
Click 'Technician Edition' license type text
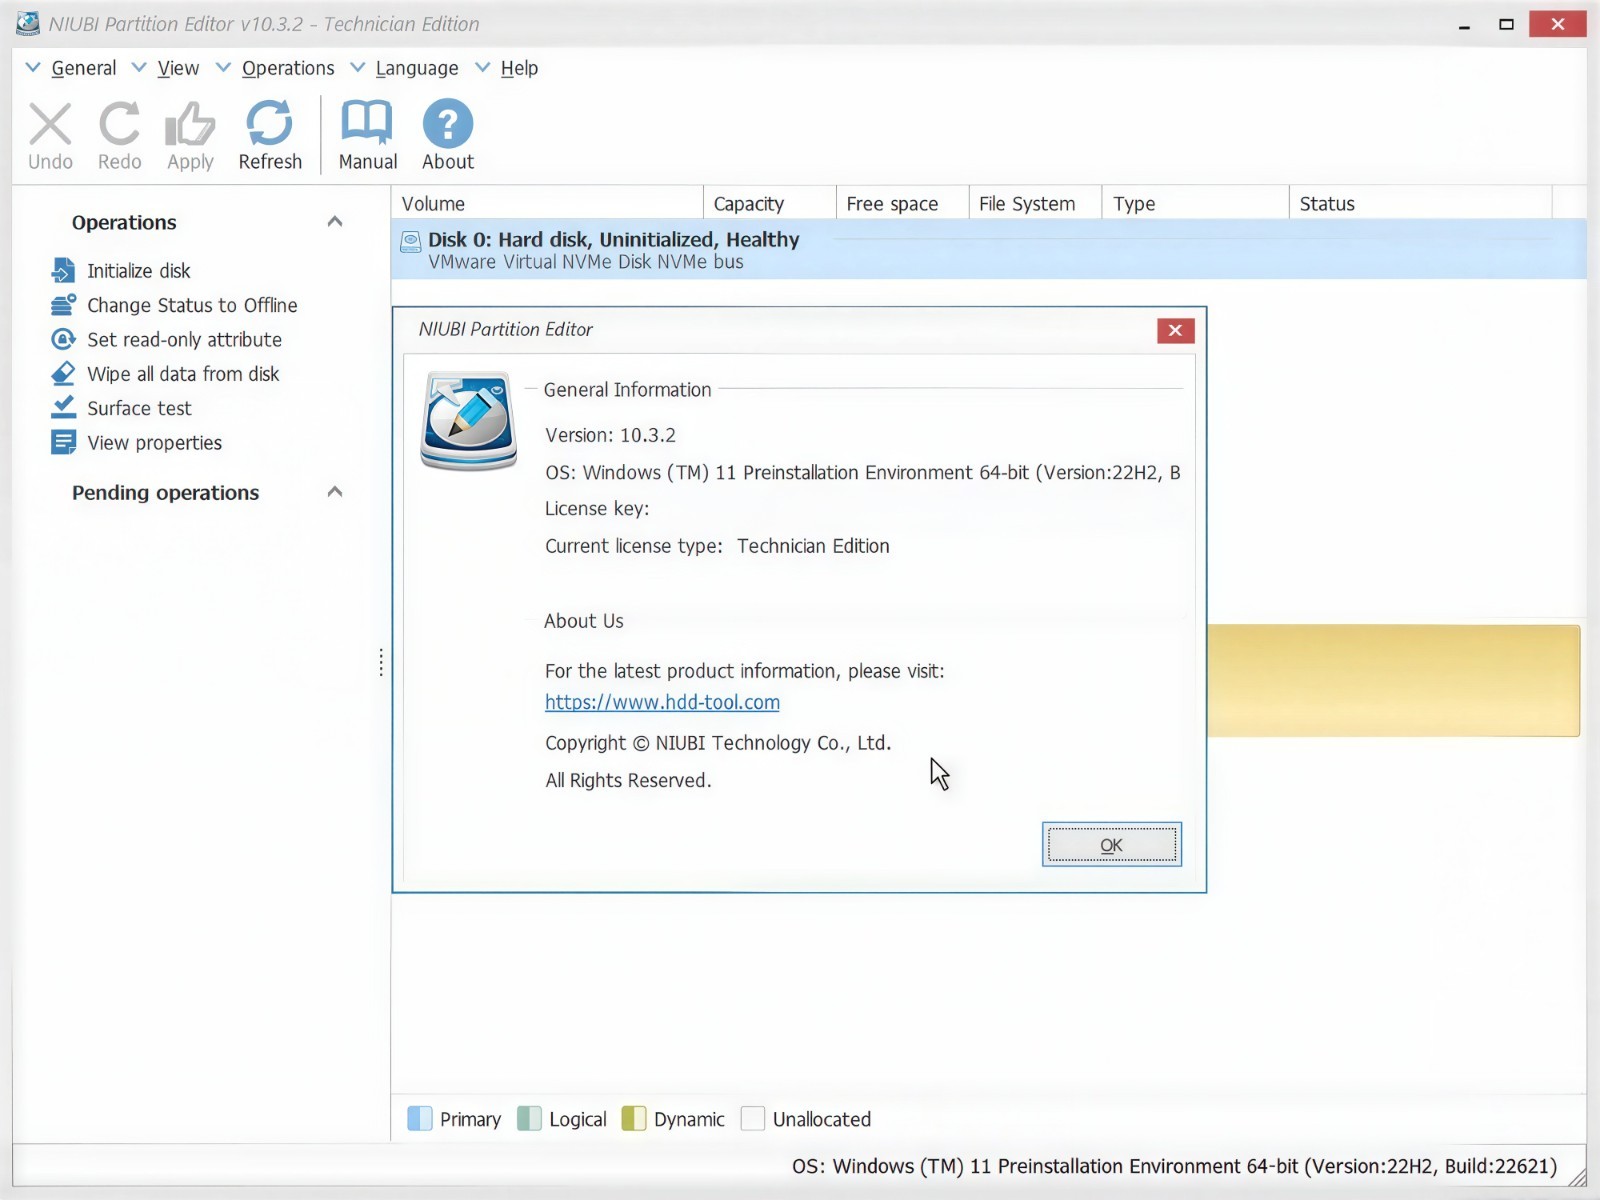pos(813,546)
